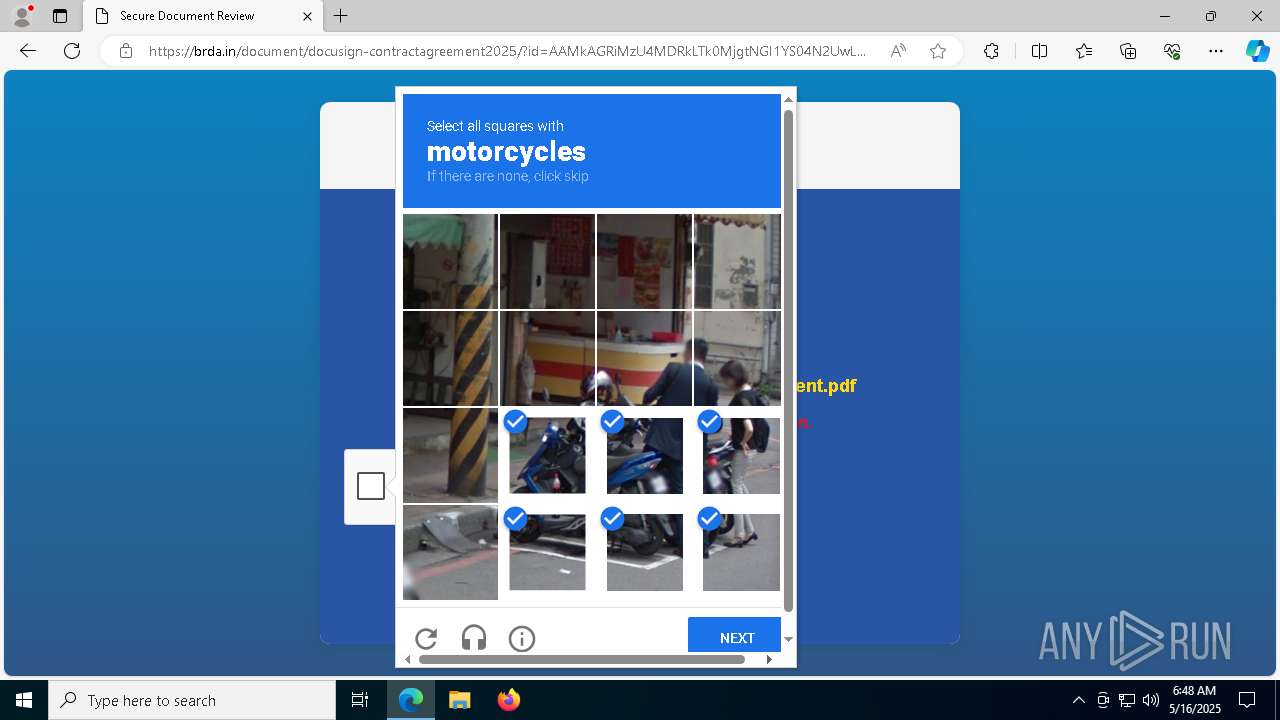This screenshot has width=1280, height=720.
Task: Click the address bar URL field
Action: (x=508, y=51)
